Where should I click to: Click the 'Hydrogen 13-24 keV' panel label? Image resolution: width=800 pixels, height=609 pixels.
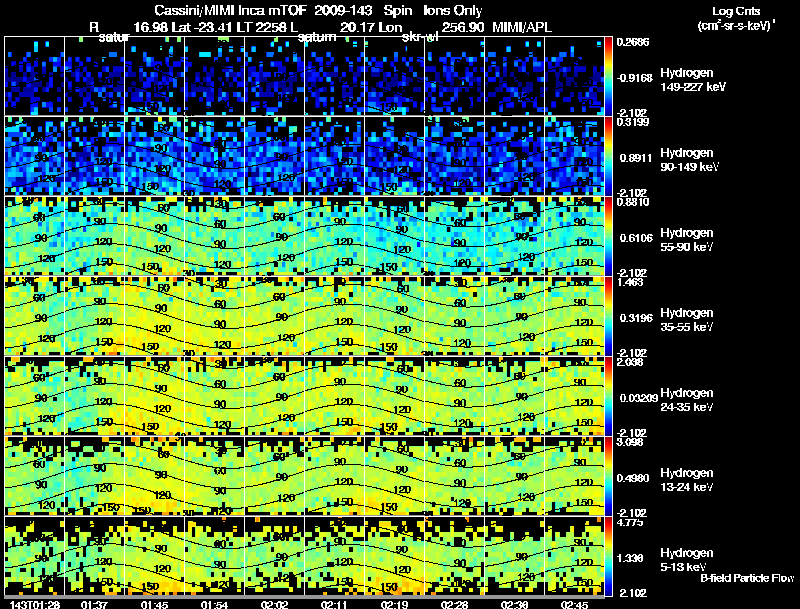coord(687,480)
